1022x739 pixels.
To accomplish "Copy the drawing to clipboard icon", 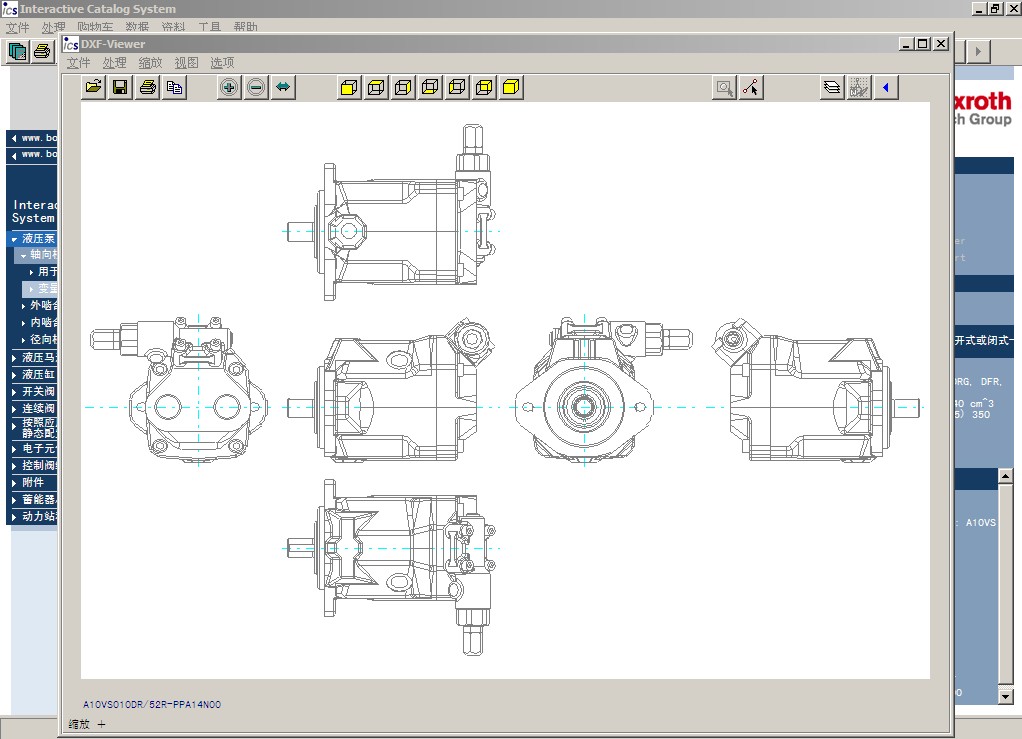I will coord(175,87).
